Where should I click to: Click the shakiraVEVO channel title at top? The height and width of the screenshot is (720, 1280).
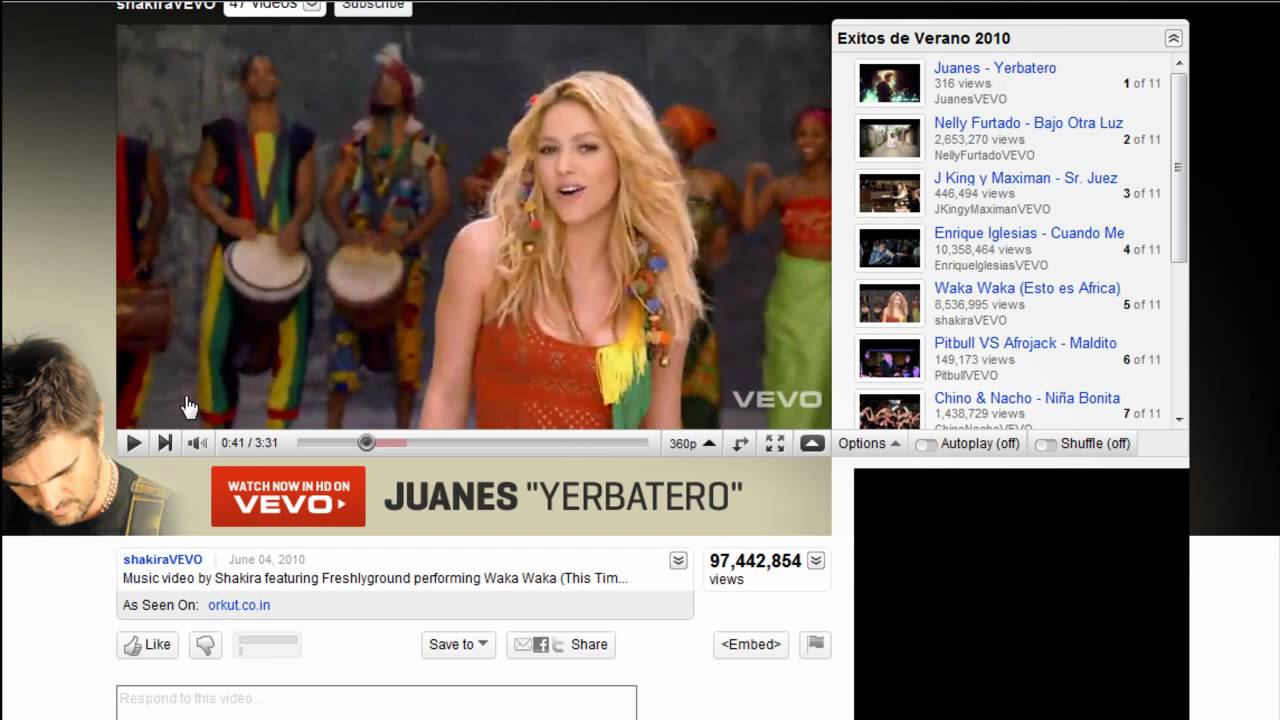pyautogui.click(x=166, y=5)
